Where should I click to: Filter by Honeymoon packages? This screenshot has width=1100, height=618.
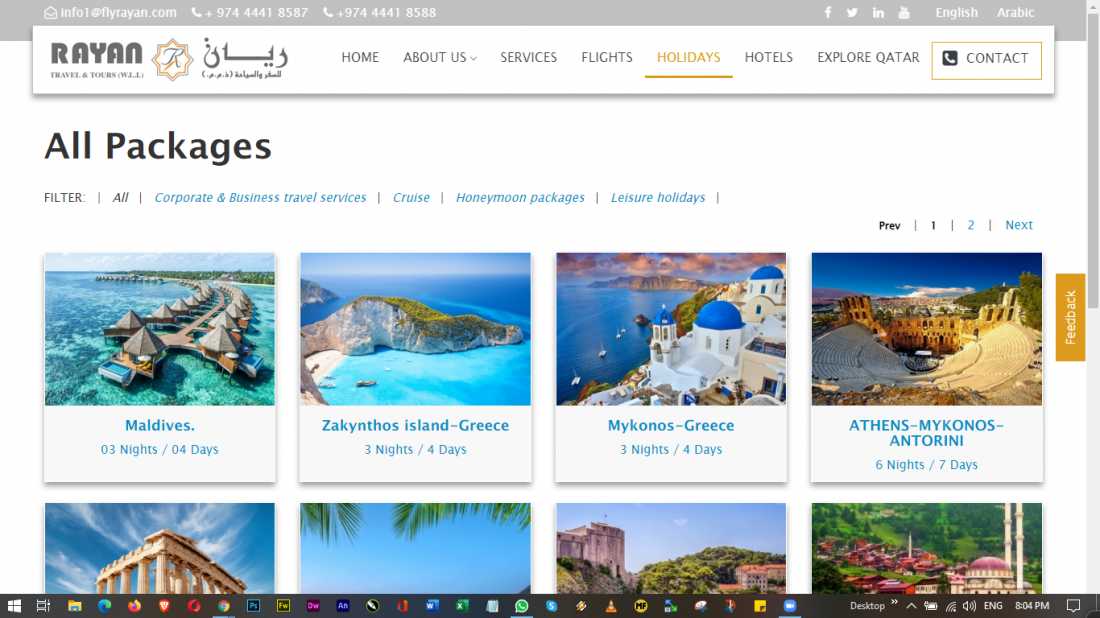pyautogui.click(x=520, y=198)
